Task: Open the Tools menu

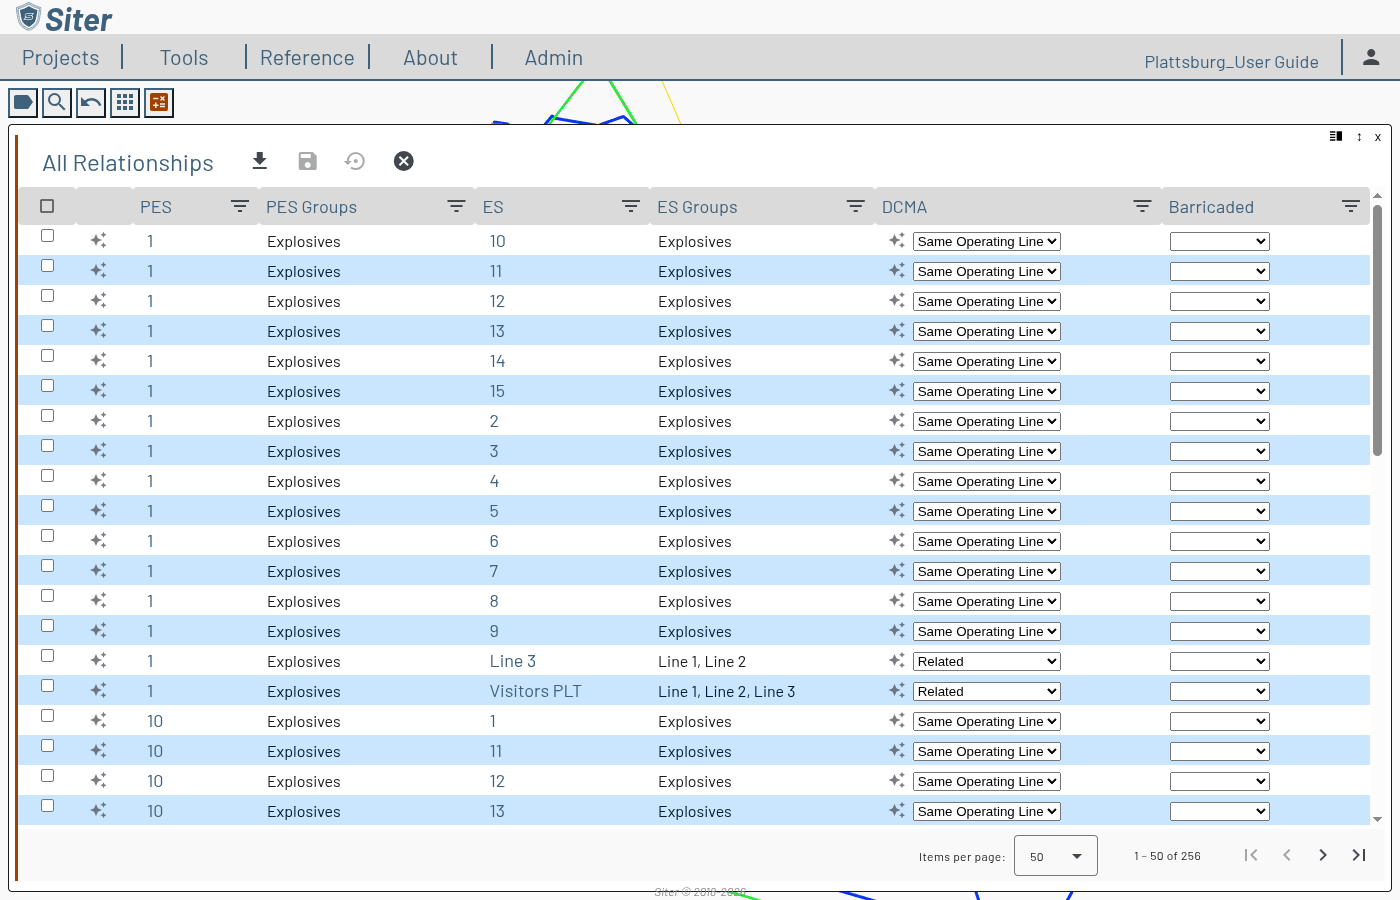Action: (184, 58)
